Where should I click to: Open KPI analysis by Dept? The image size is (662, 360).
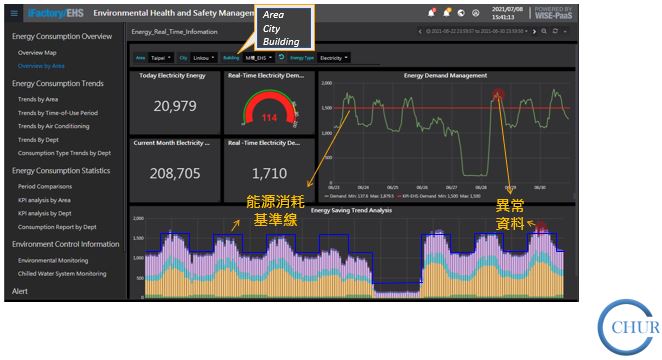click(x=45, y=213)
